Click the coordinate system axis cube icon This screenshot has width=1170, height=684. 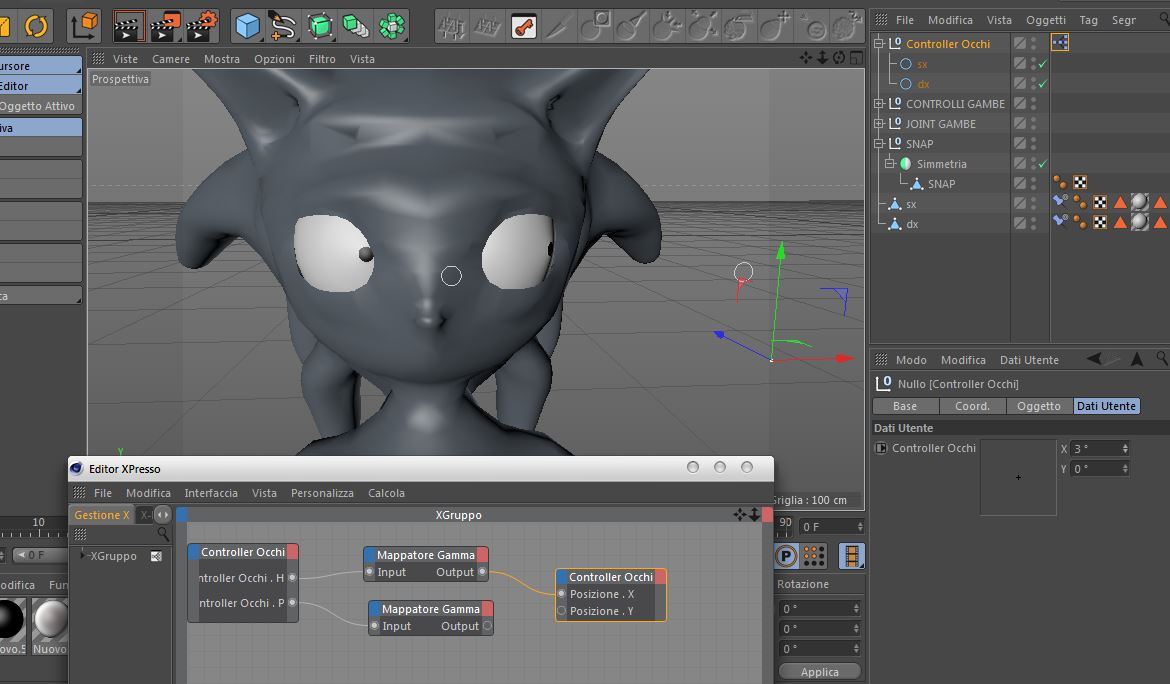tap(87, 25)
